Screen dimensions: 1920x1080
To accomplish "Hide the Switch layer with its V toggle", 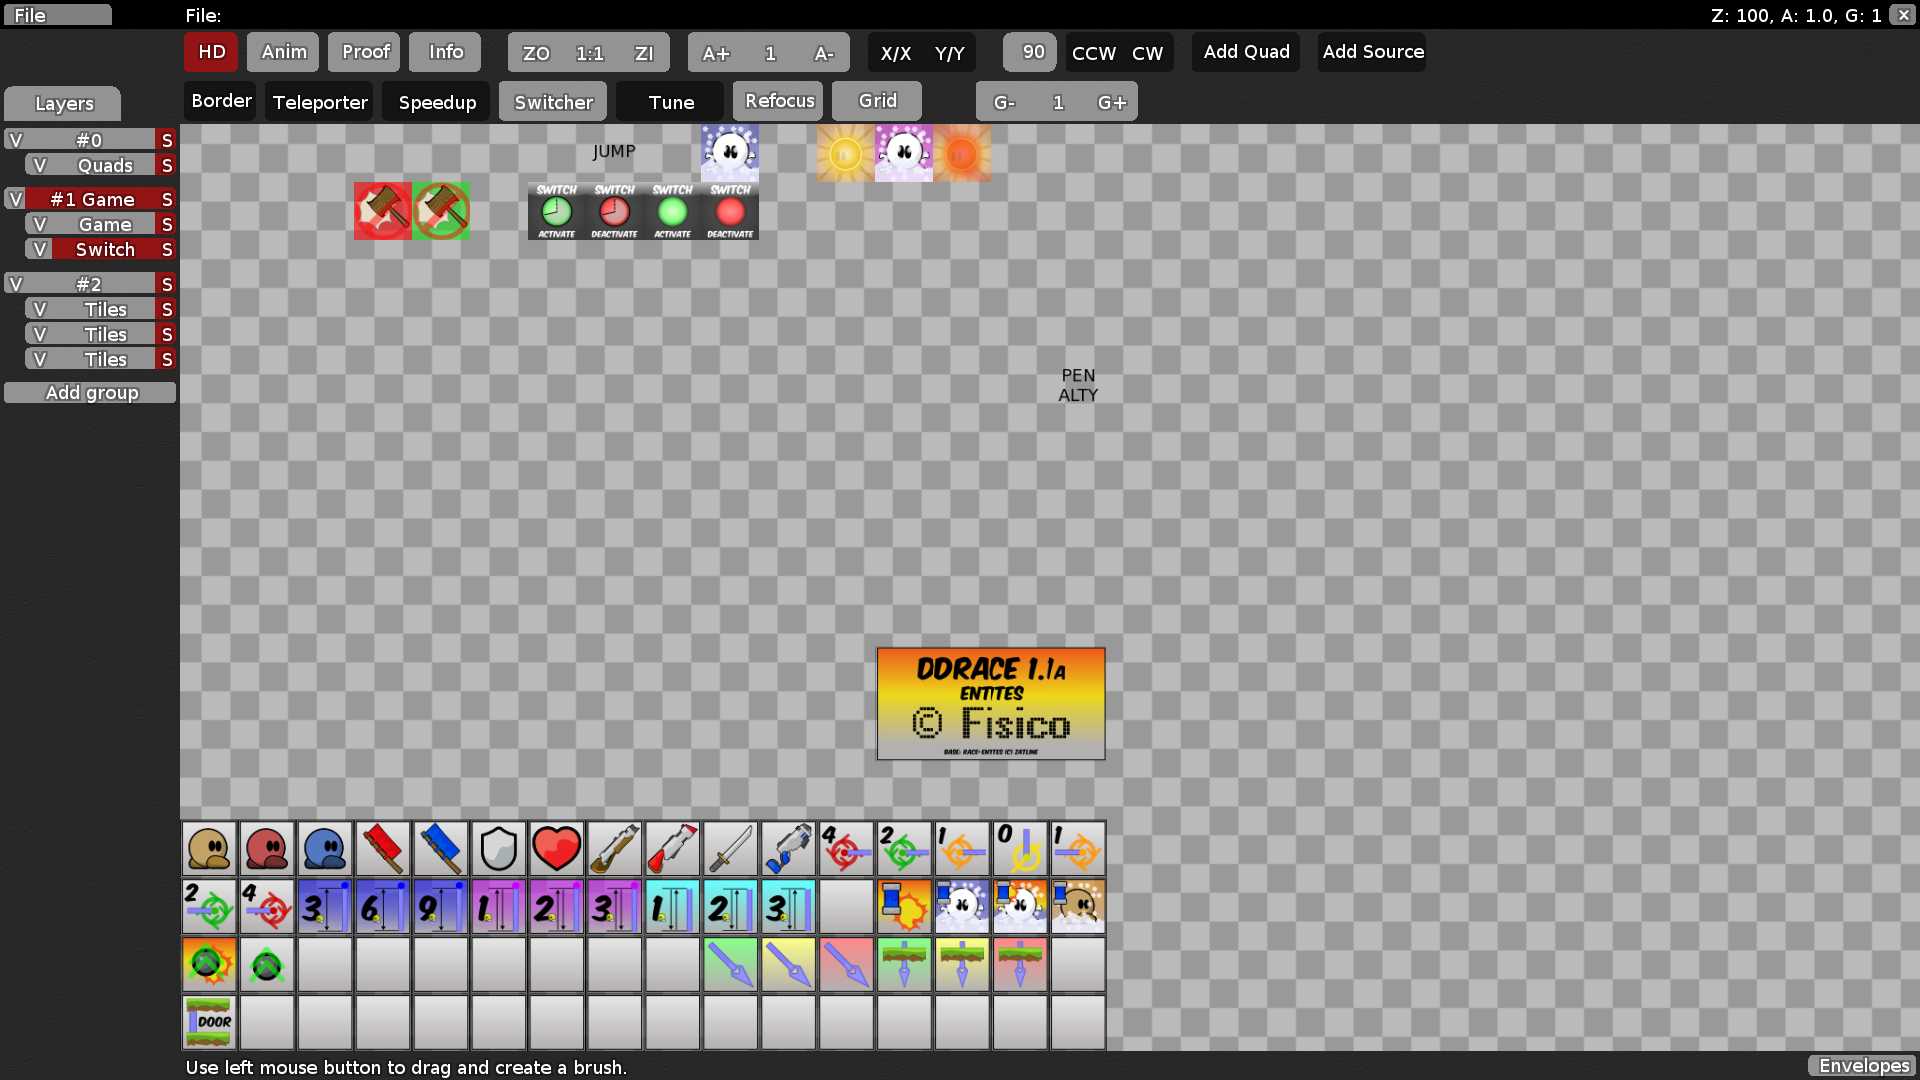I will [x=39, y=249].
